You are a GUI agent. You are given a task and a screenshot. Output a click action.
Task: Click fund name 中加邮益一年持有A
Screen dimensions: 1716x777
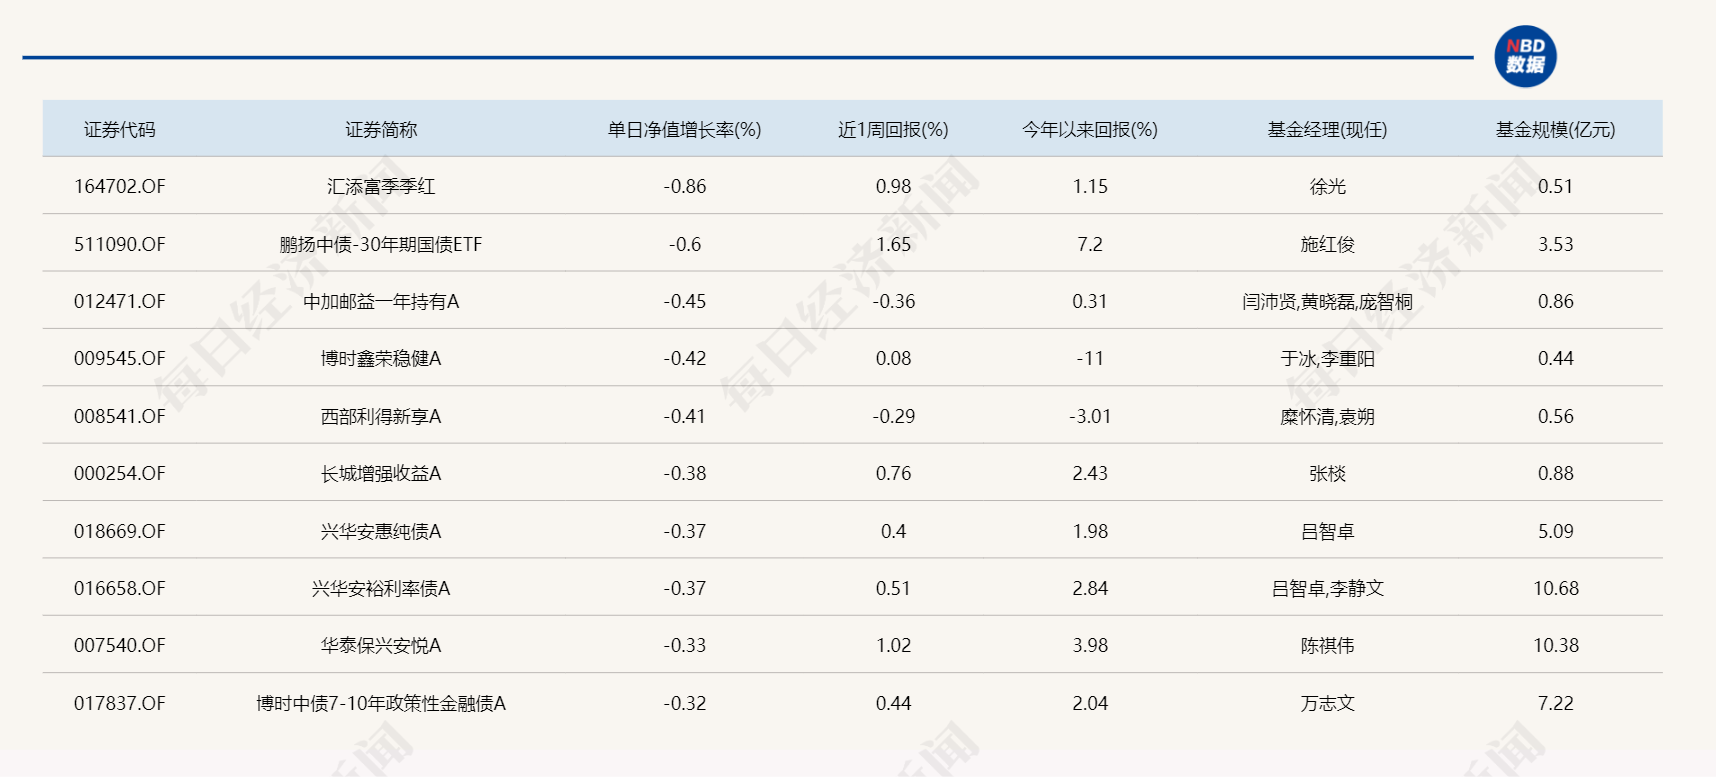(x=381, y=301)
